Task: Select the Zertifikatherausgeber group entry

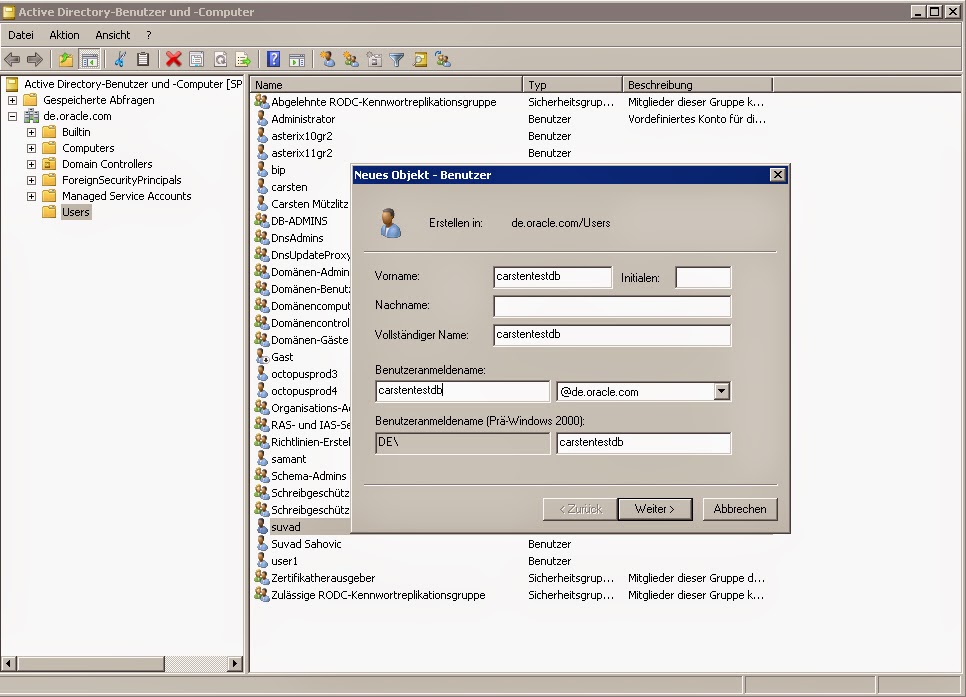Action: point(323,578)
